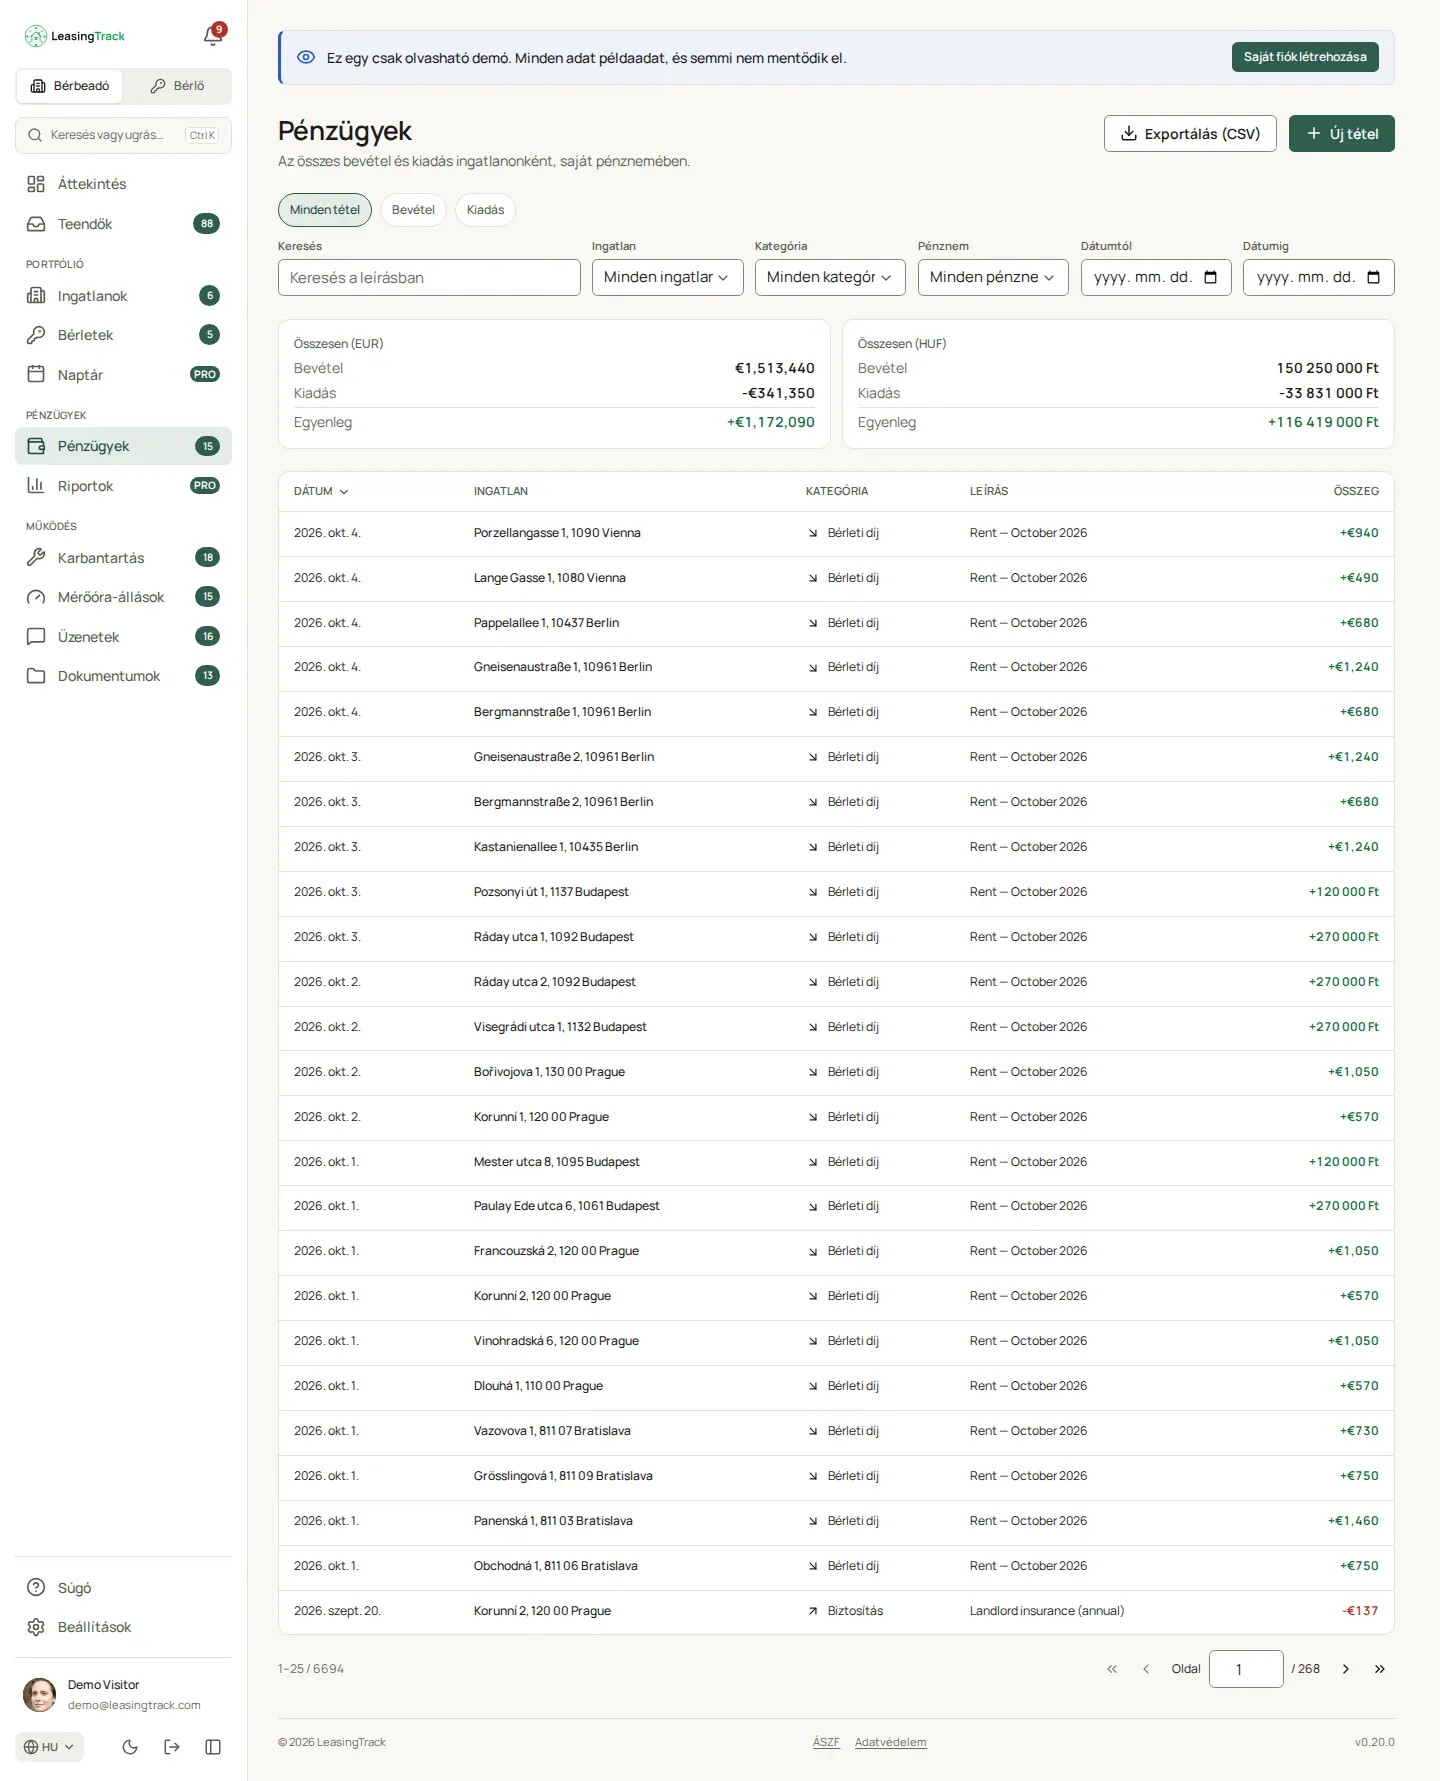Viewport: 1440px width, 1781px height.
Task: Go to next page arrow
Action: tap(1346, 1669)
